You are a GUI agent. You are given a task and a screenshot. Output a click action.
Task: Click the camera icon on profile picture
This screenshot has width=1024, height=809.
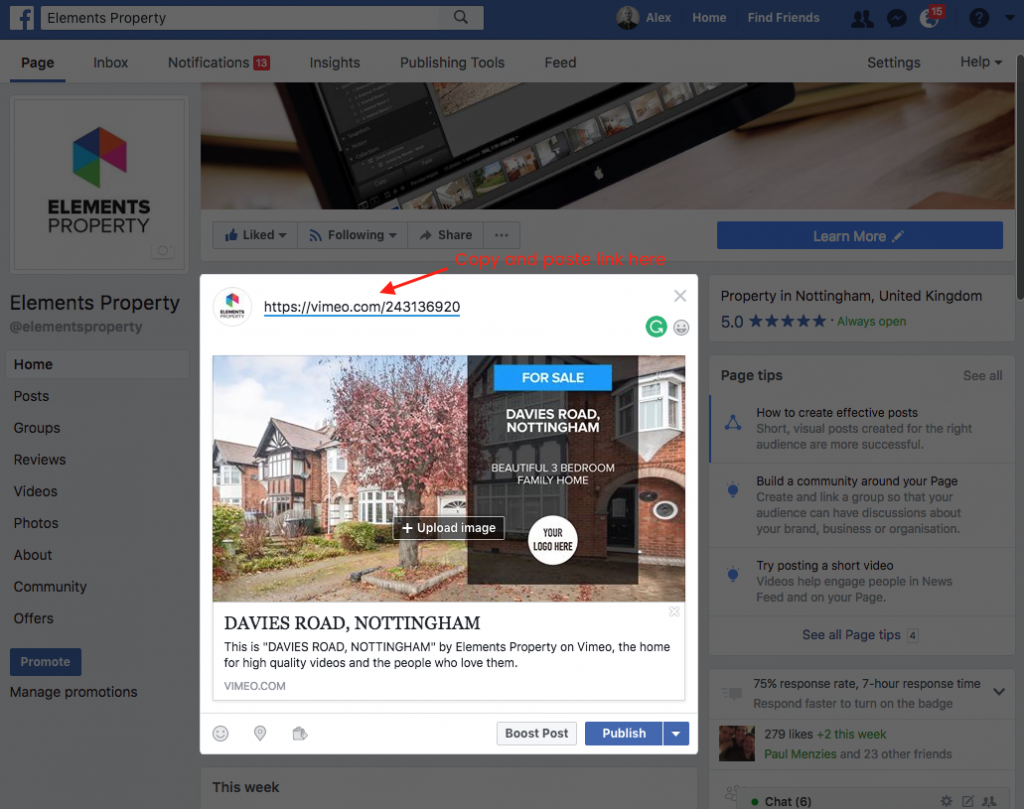coord(163,250)
